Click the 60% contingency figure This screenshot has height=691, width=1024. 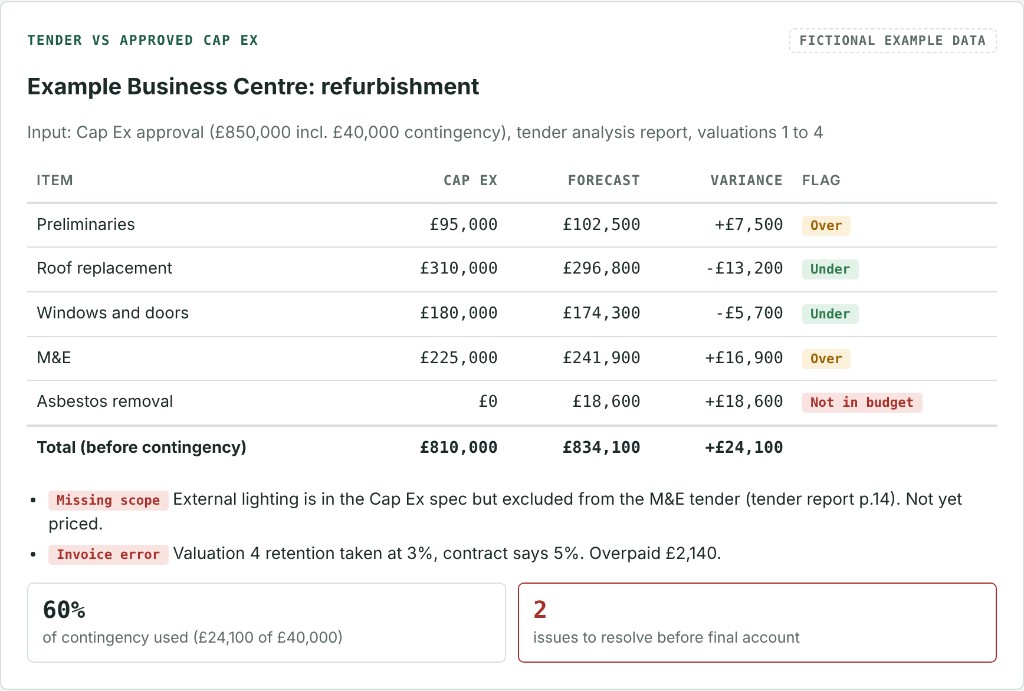64,610
